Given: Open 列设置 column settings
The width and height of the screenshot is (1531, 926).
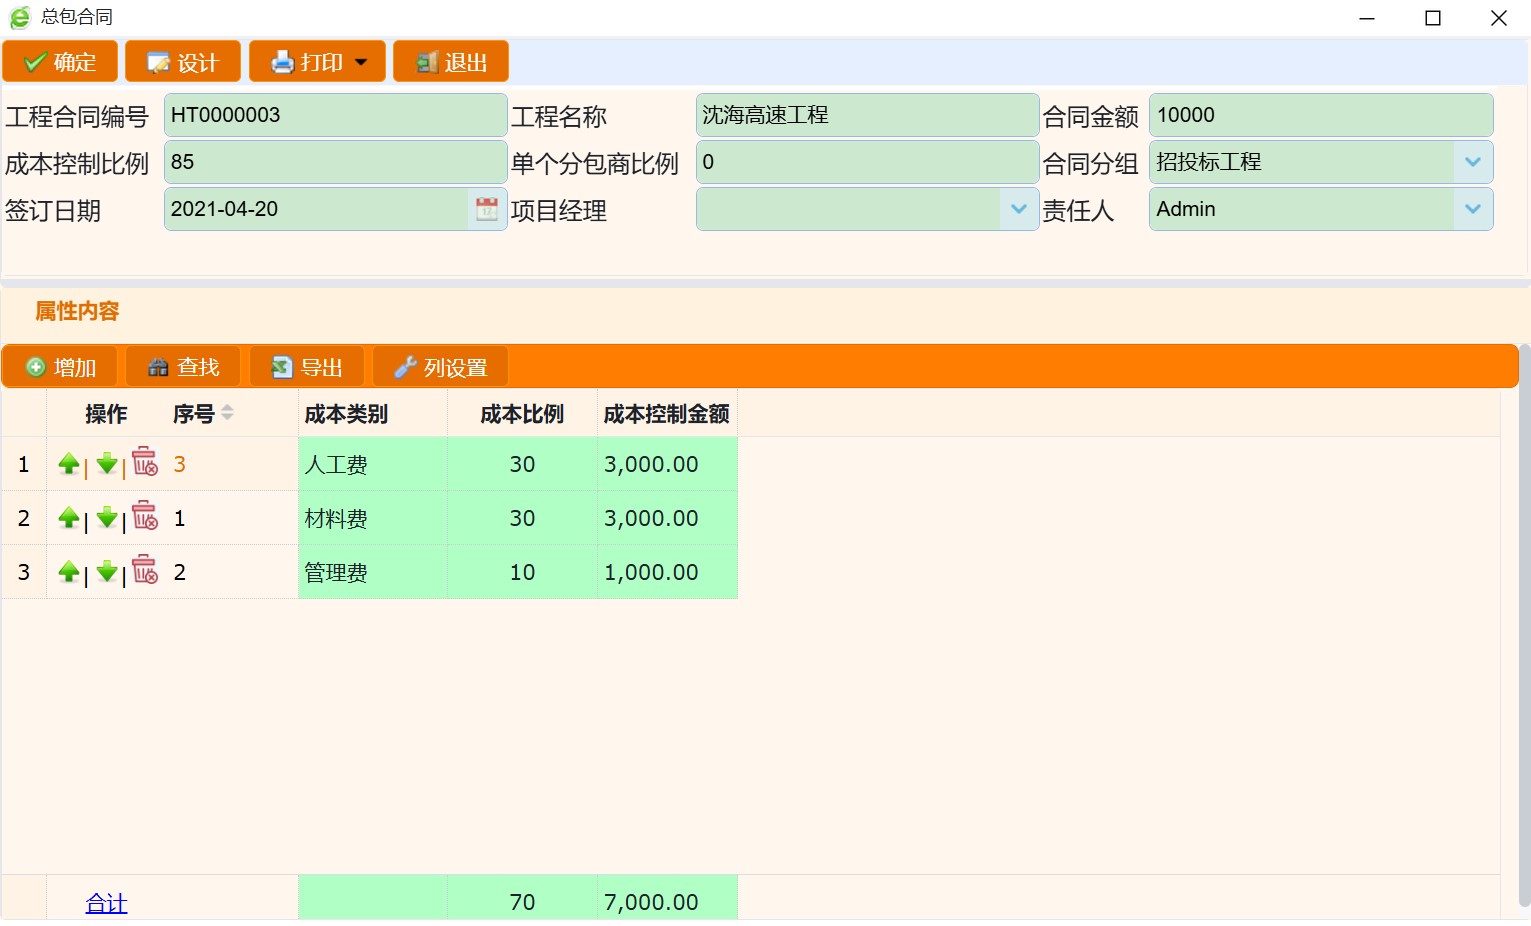Looking at the screenshot, I should (x=440, y=367).
